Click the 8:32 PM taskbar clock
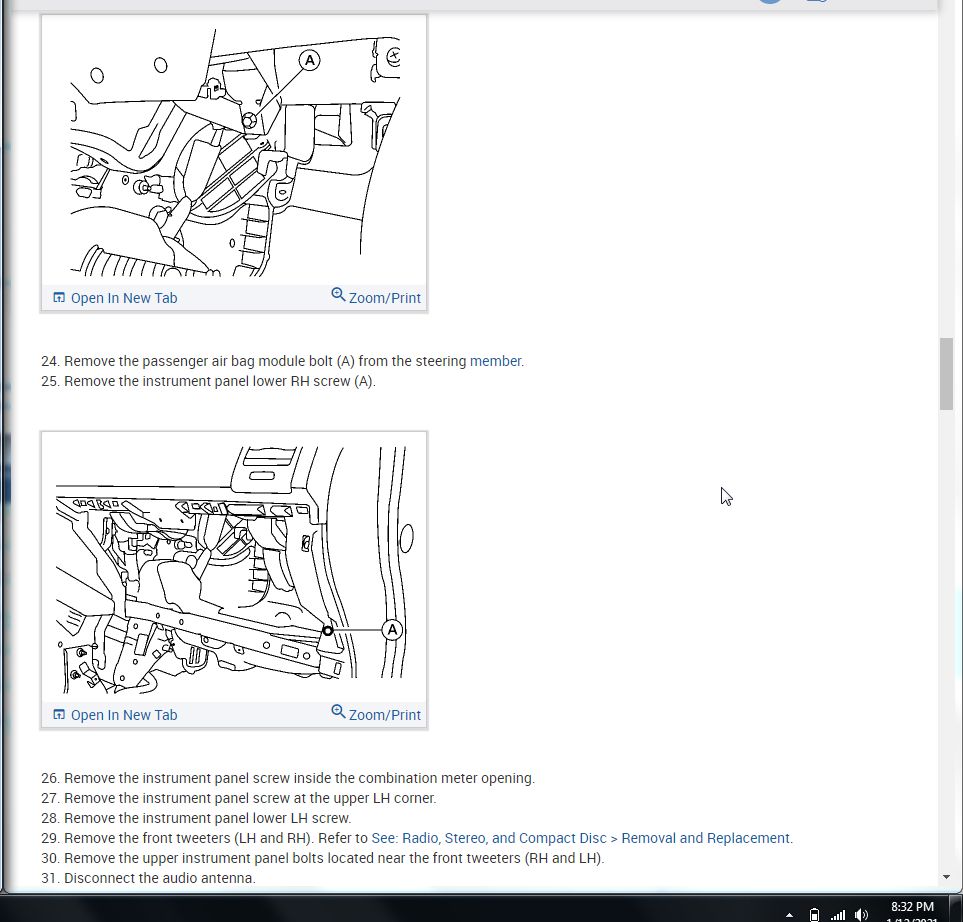 (x=912, y=907)
